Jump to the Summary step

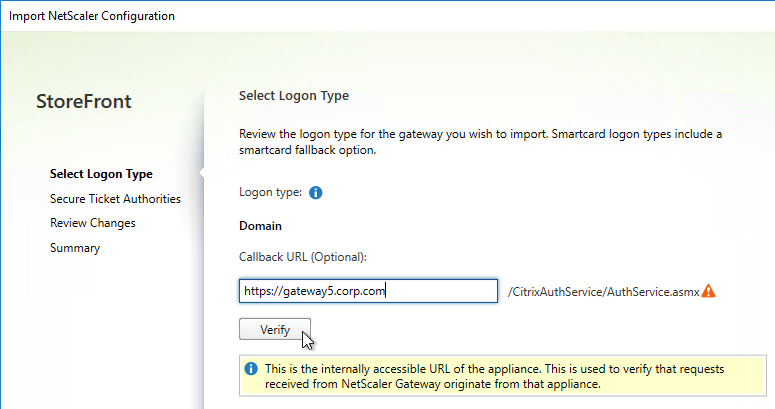[75, 248]
